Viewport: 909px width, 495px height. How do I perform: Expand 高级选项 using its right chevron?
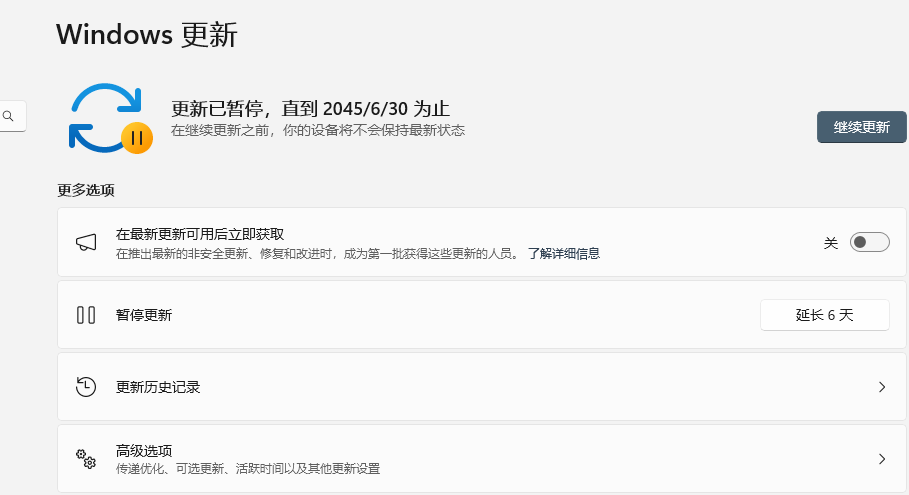(881, 459)
